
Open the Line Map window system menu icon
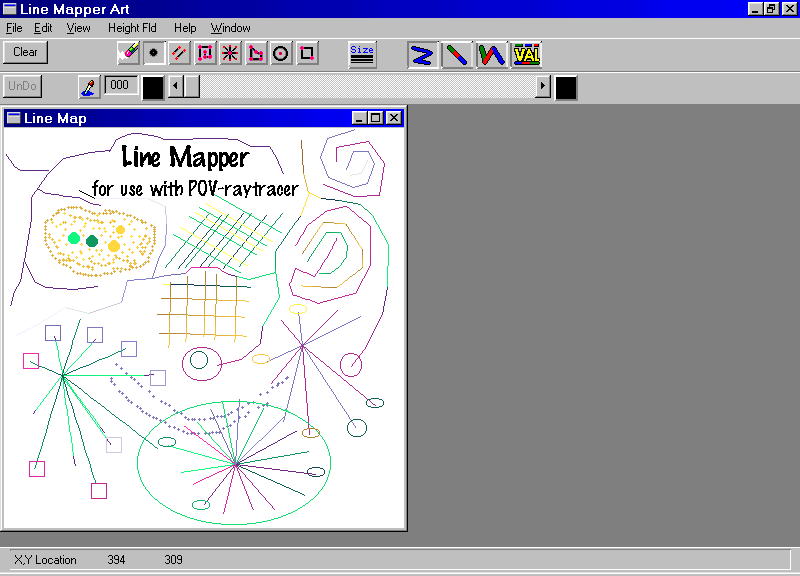coord(14,118)
